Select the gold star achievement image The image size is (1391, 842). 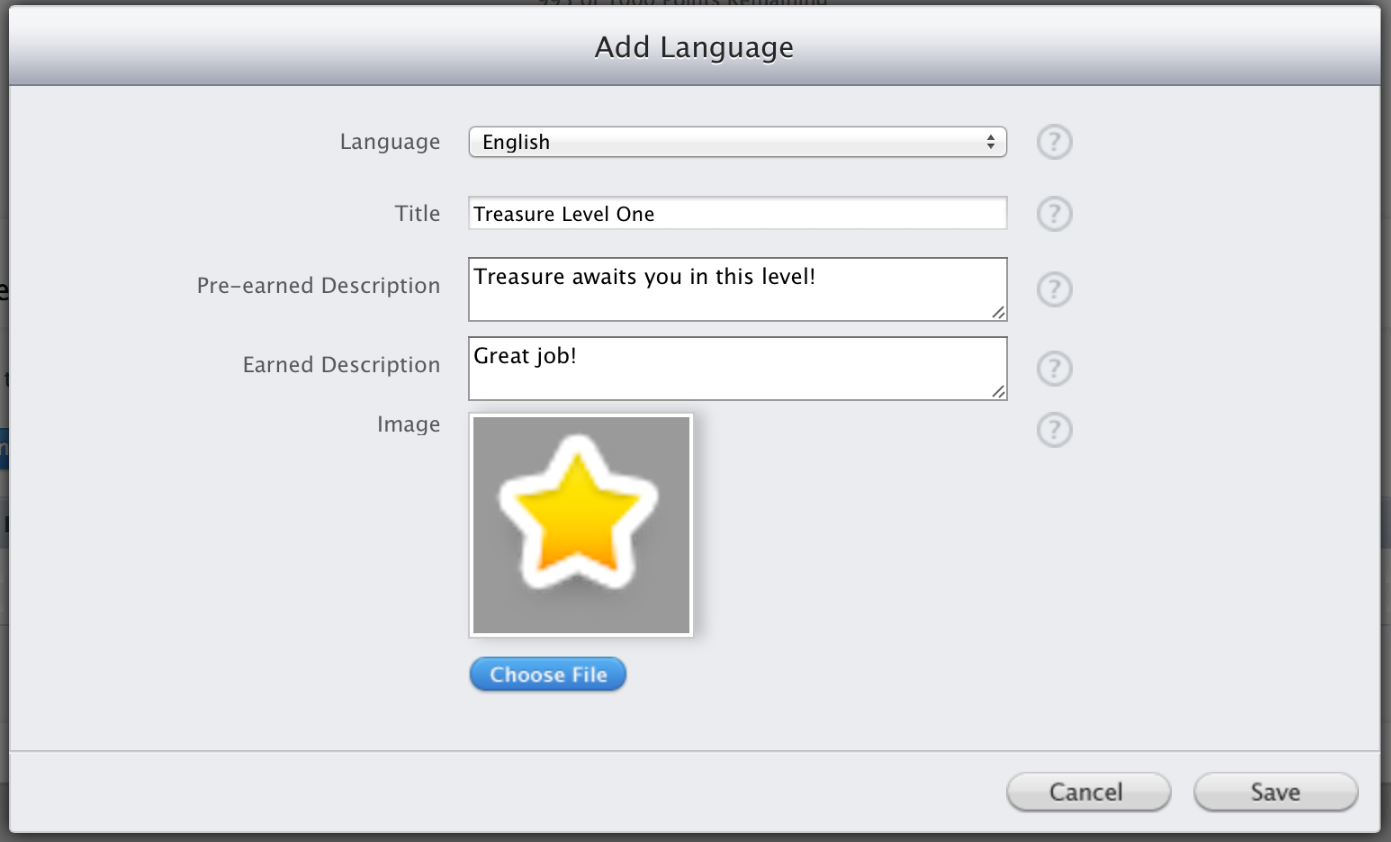pyautogui.click(x=581, y=525)
